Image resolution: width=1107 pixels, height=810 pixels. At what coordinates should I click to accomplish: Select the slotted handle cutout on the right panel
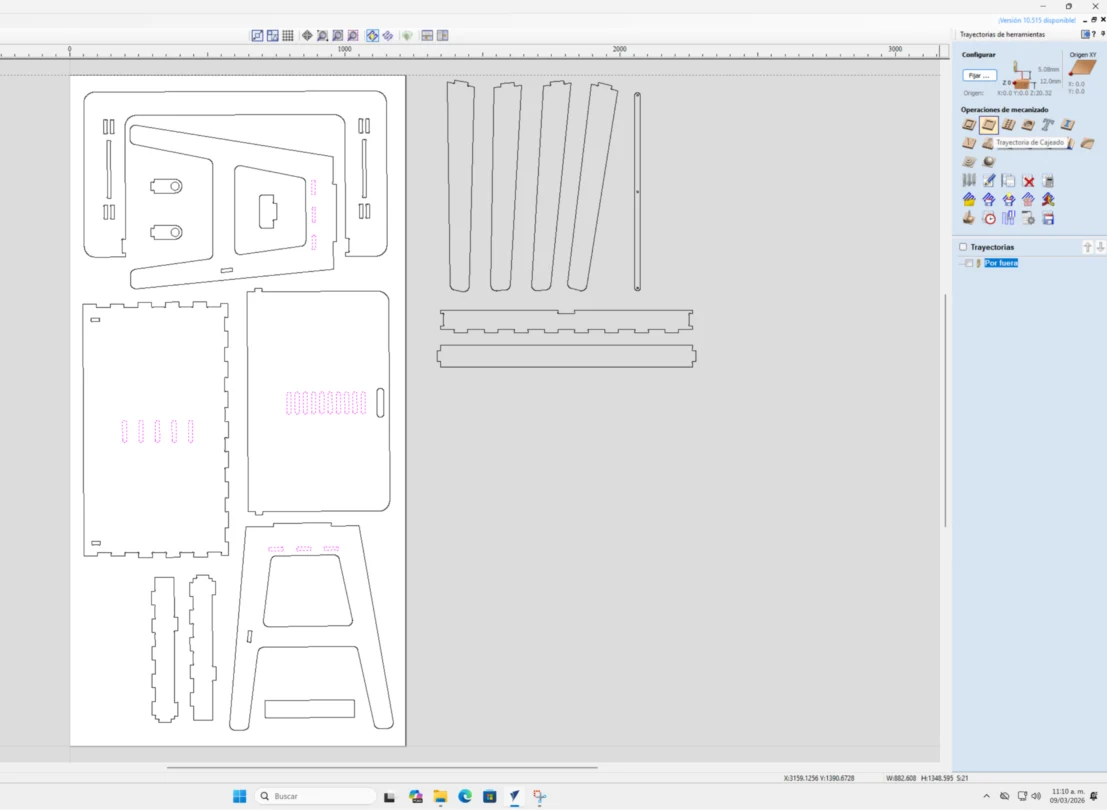[x=381, y=403]
